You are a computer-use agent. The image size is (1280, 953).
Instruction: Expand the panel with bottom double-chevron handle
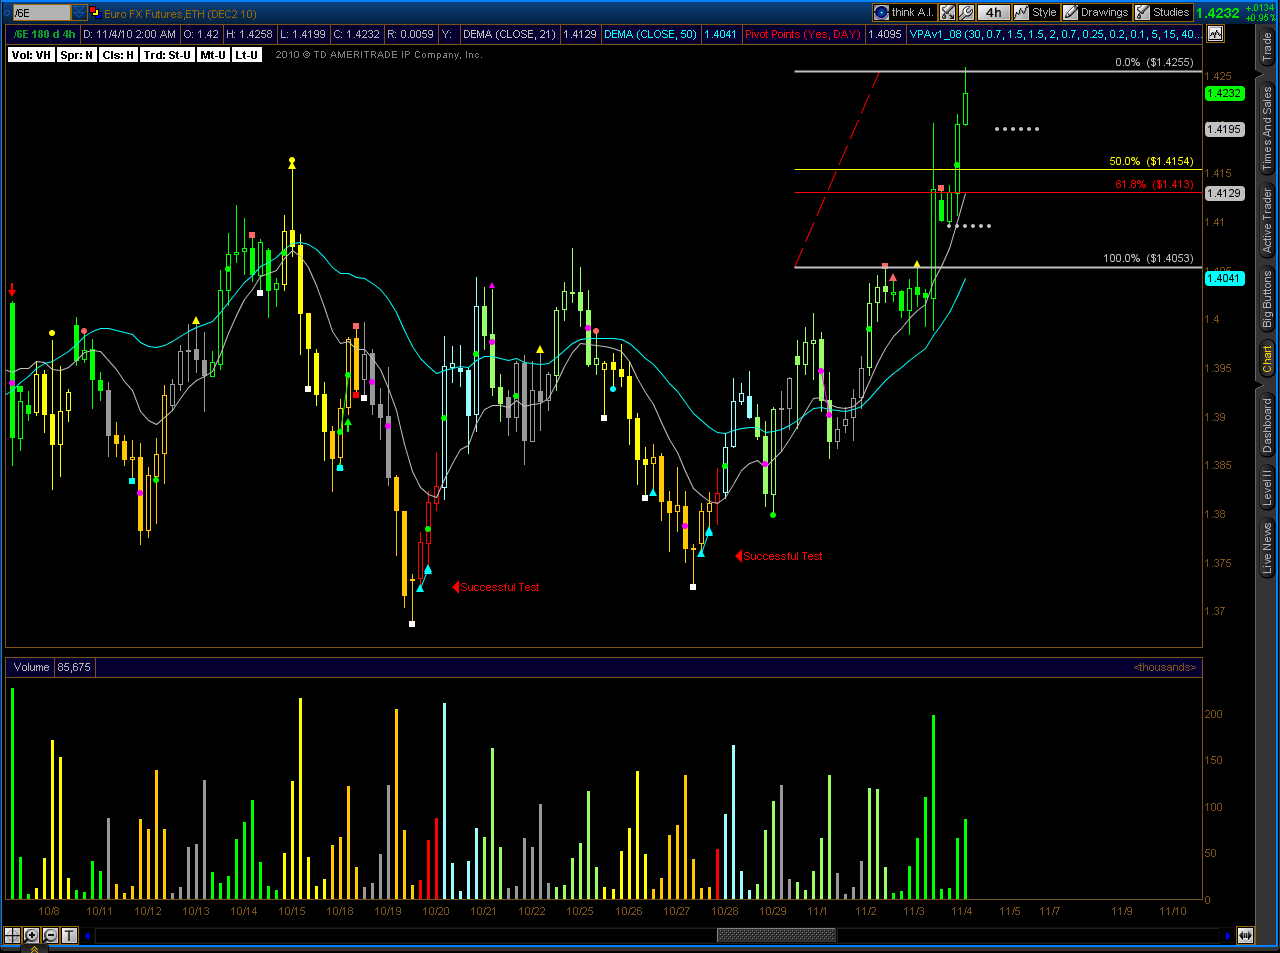33,949
